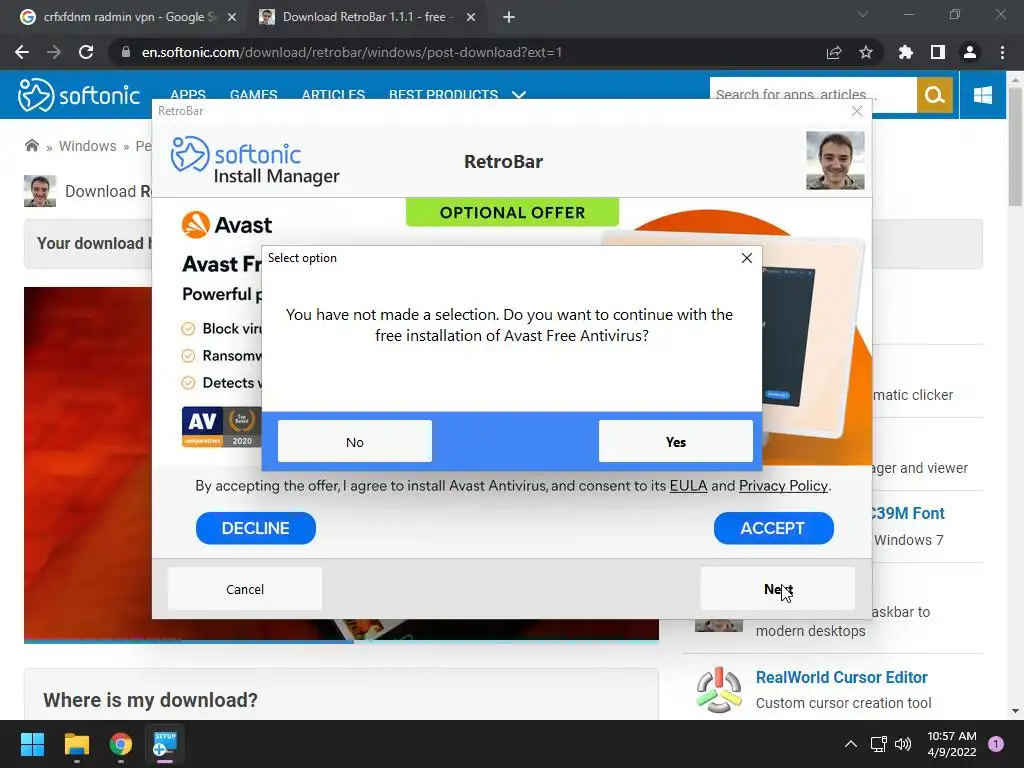Click the RetroBar thumbnail in installer header

tap(835, 161)
